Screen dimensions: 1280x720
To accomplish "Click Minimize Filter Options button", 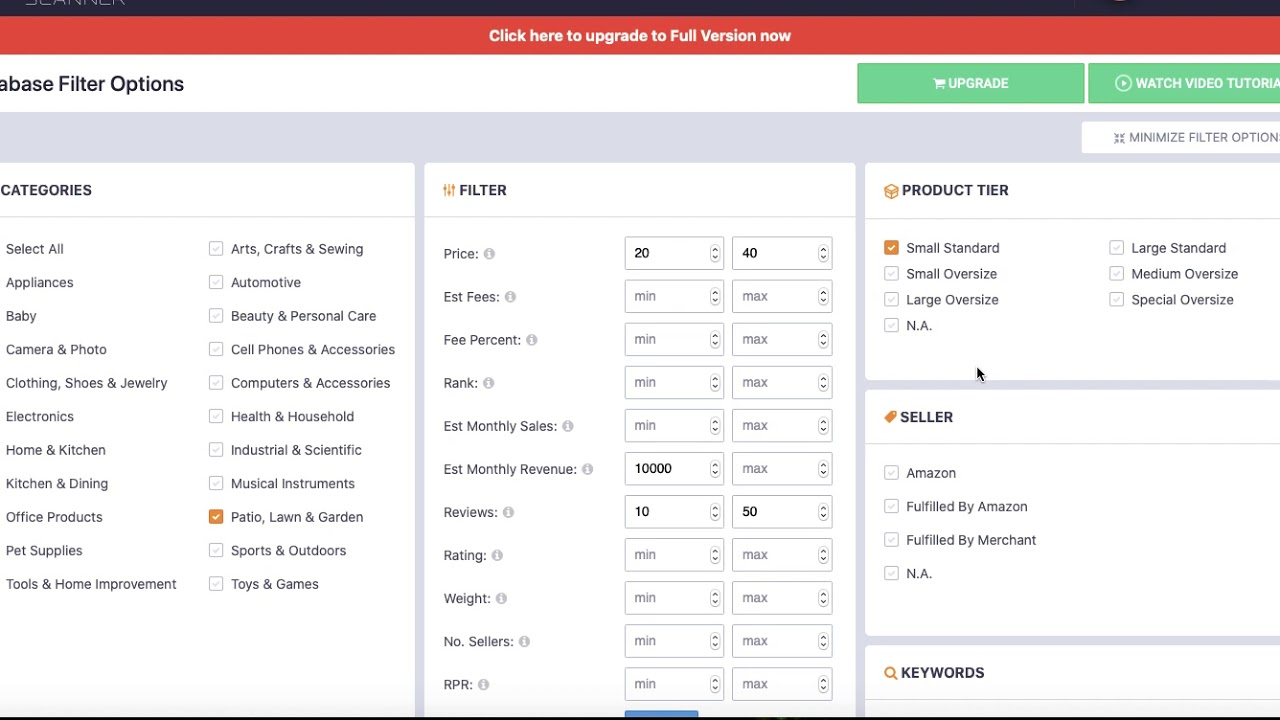I will (x=1181, y=138).
